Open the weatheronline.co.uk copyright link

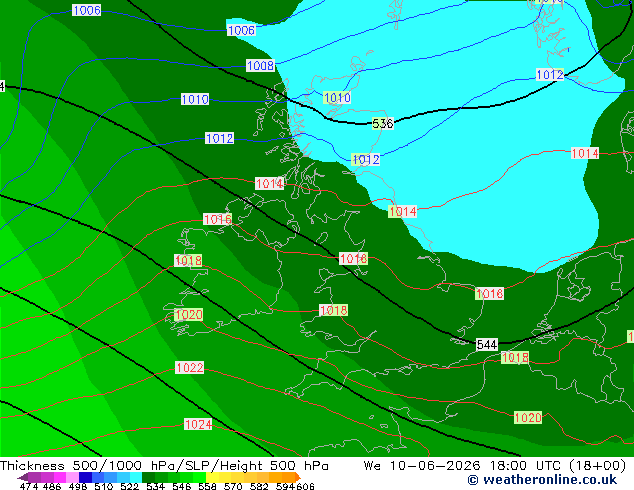[542, 480]
